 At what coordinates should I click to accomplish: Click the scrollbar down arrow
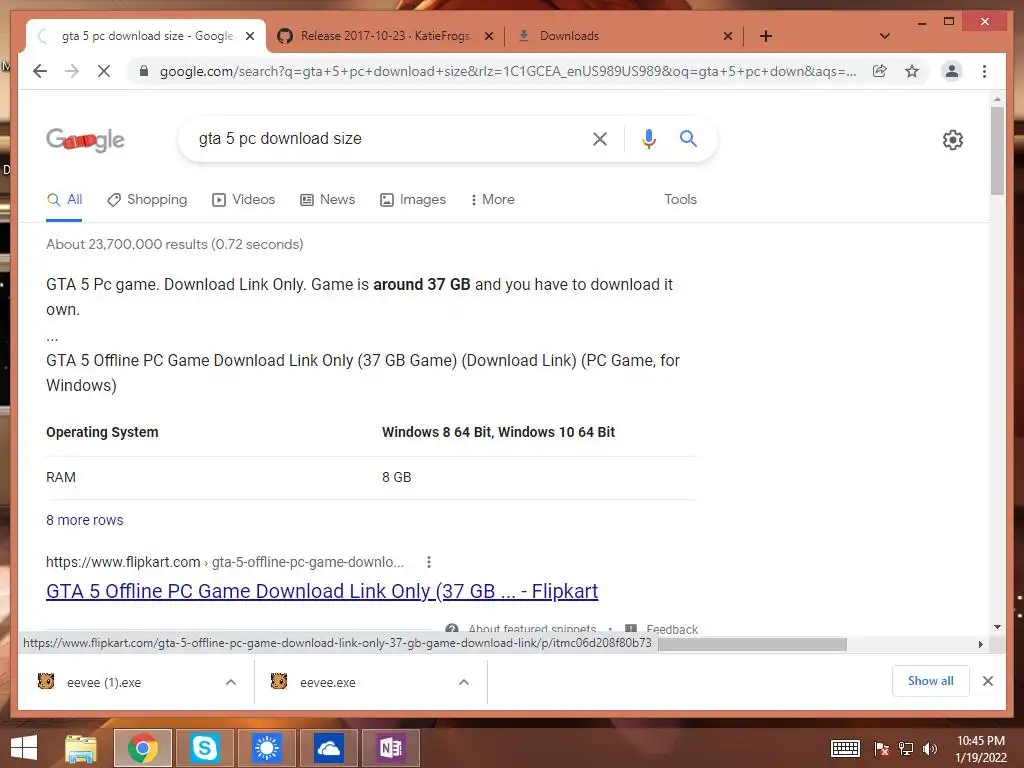(x=997, y=627)
